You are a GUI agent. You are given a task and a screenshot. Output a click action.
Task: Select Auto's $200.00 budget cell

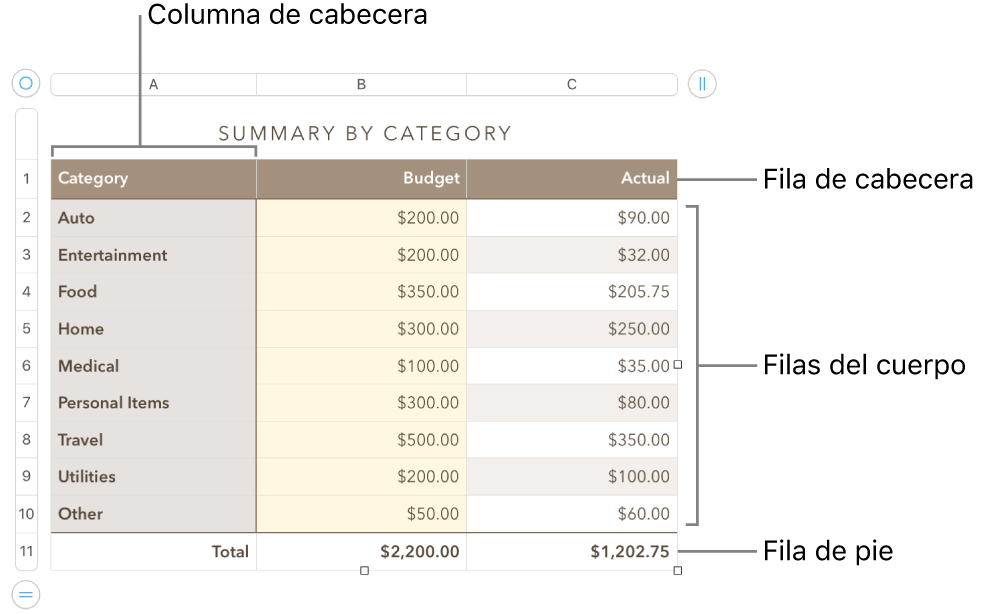tap(361, 217)
